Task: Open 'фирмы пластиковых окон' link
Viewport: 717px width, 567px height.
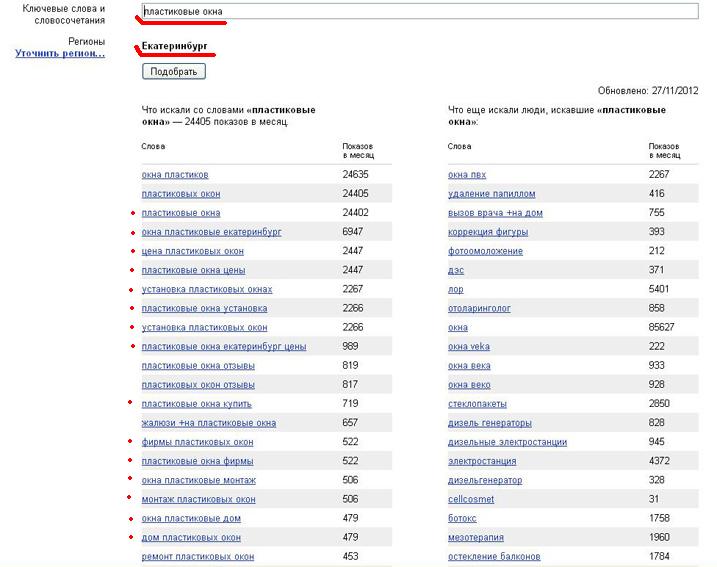Action: [x=197, y=442]
